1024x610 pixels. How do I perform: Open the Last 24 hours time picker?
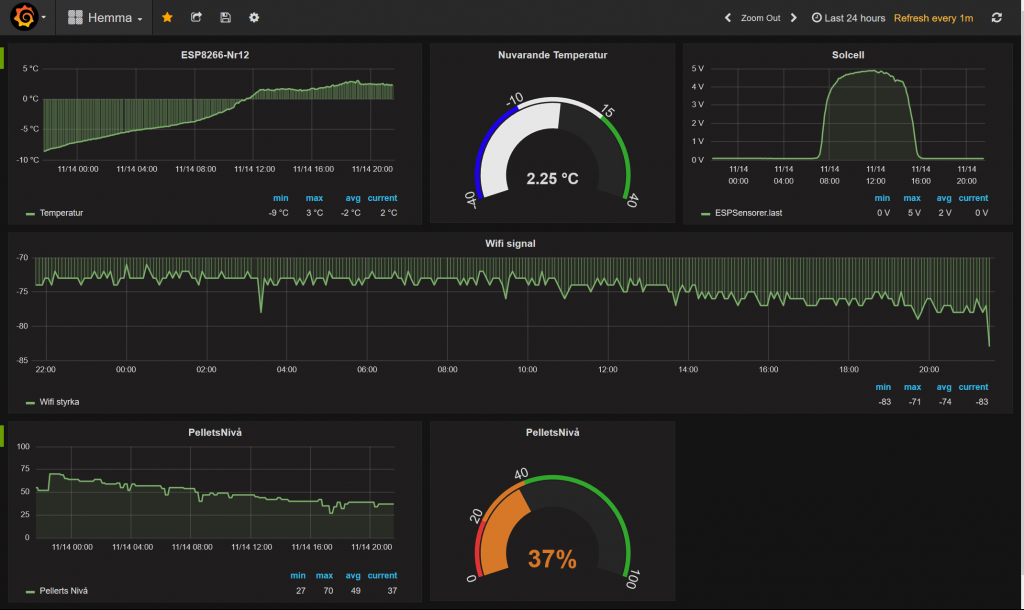(848, 18)
